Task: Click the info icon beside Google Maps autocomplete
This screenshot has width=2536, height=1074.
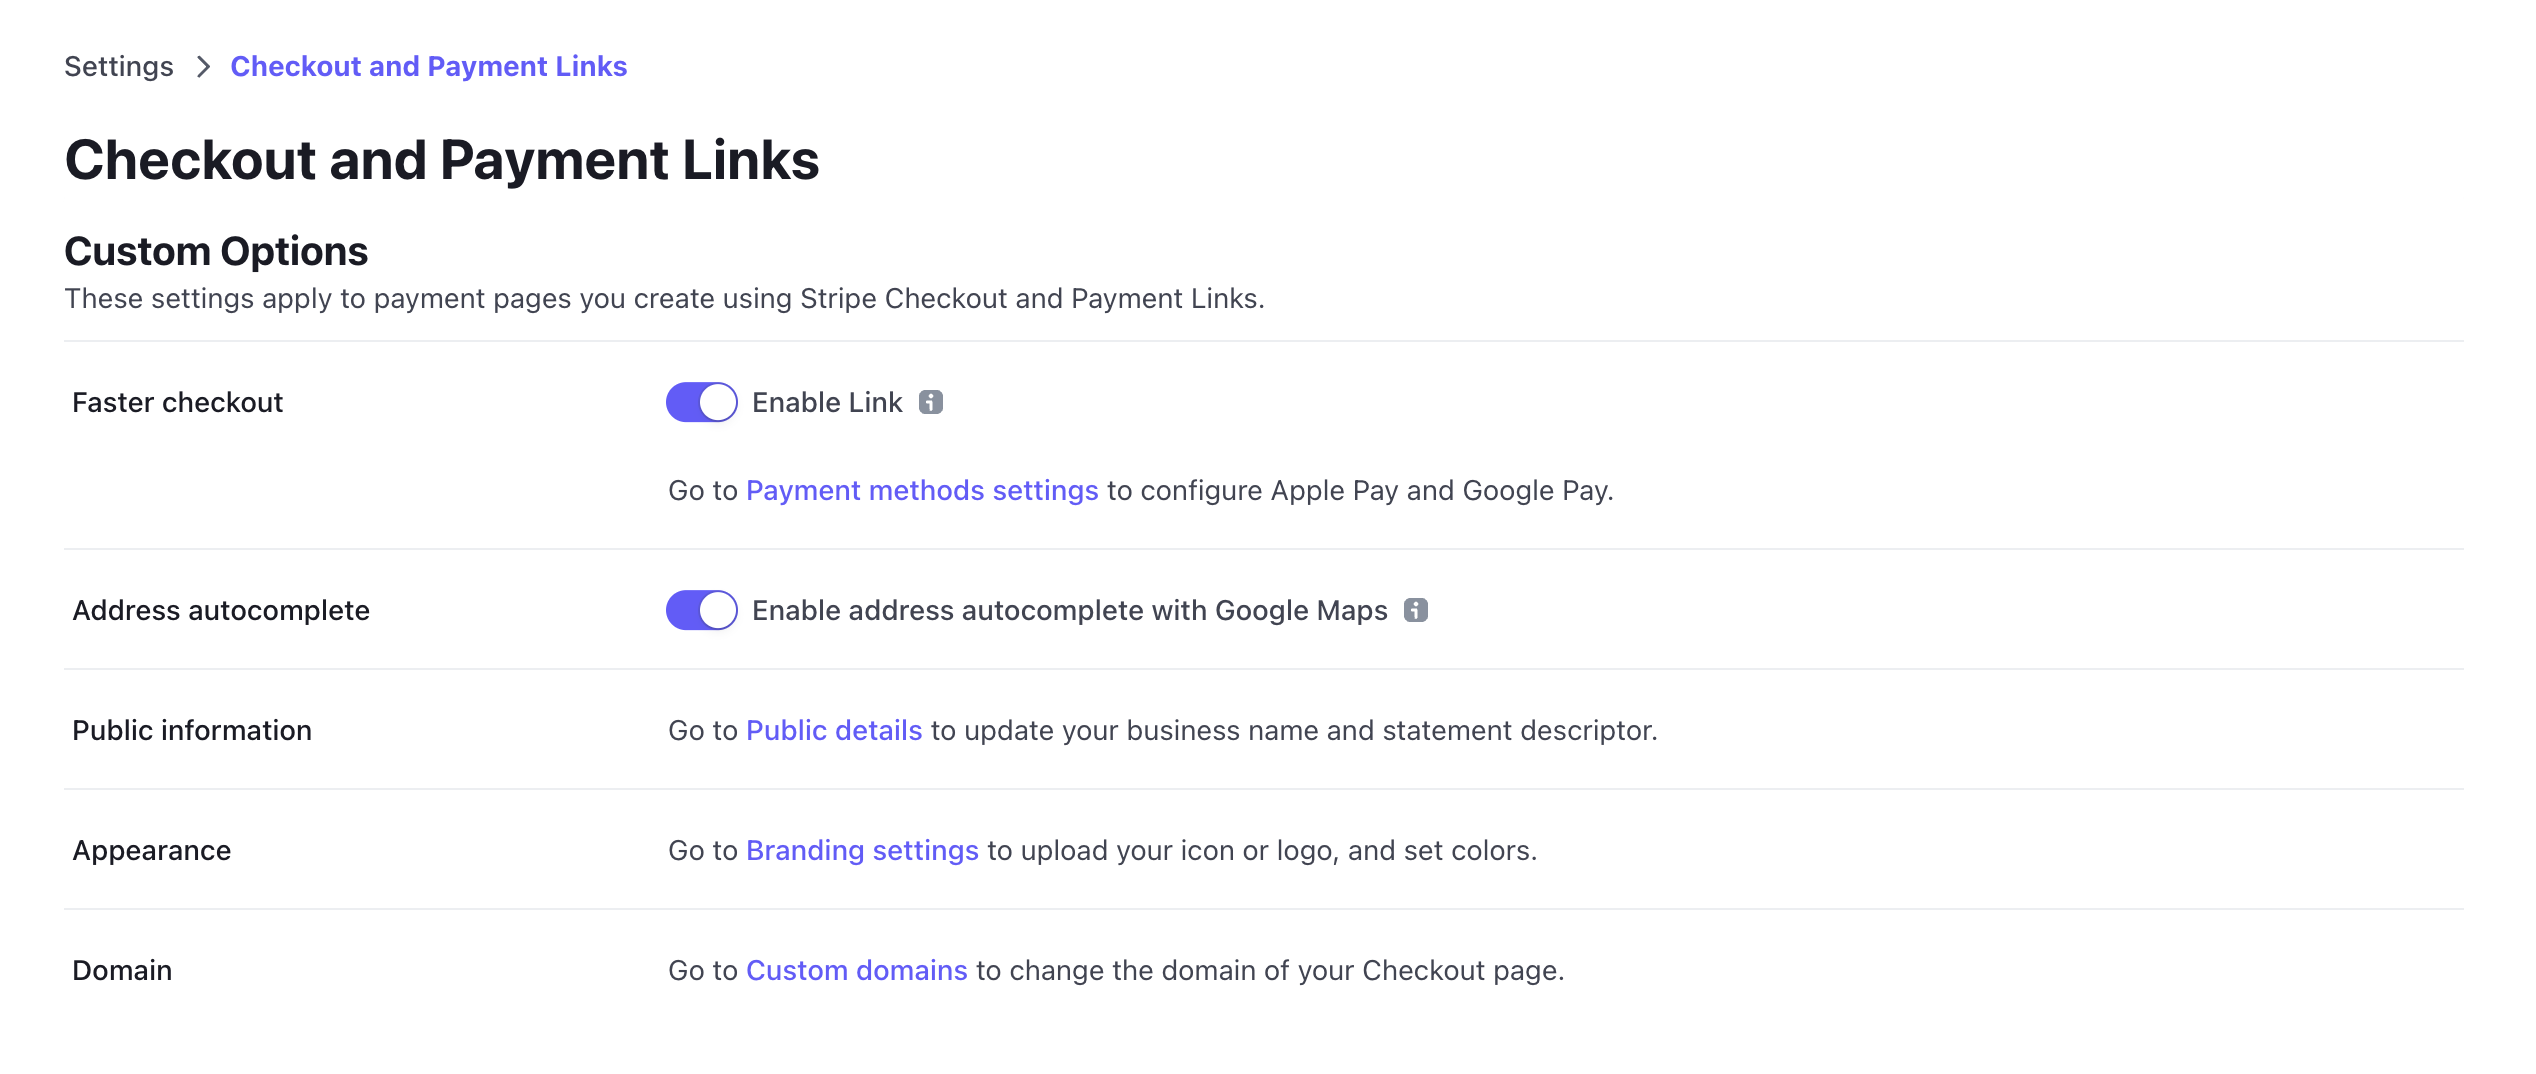Action: tap(1416, 610)
